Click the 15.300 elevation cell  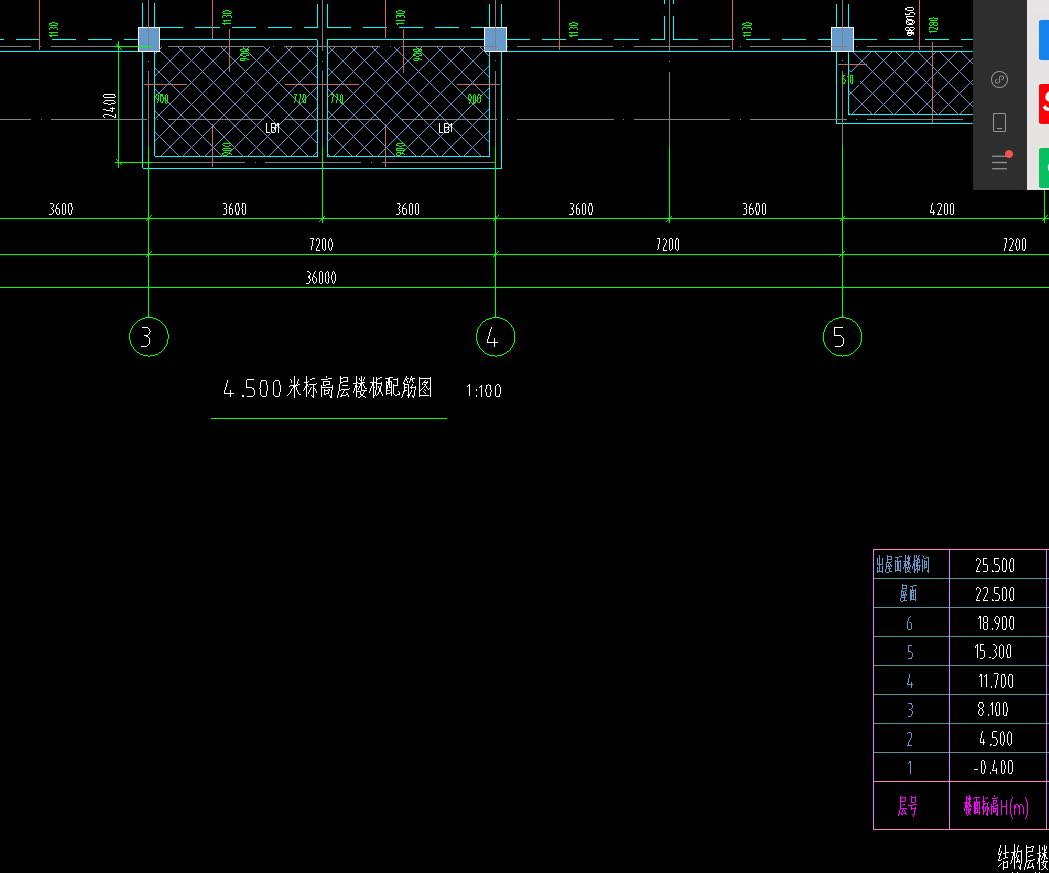pos(998,652)
